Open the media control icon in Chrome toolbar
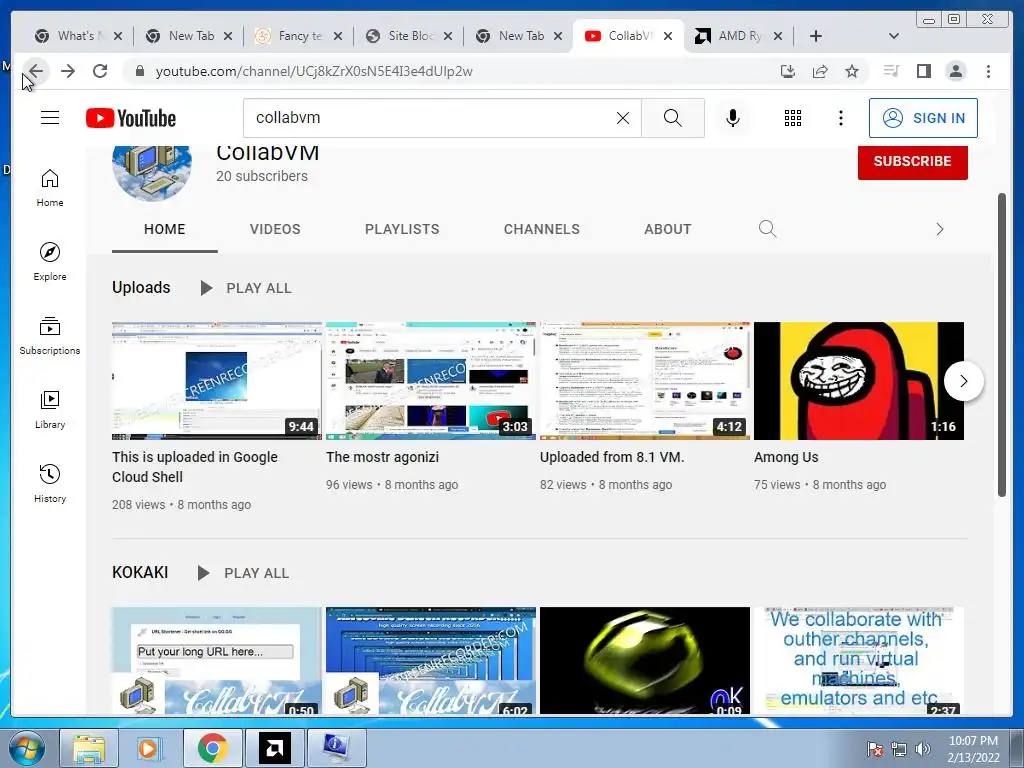Screen dimensions: 1024x768 click(x=891, y=71)
